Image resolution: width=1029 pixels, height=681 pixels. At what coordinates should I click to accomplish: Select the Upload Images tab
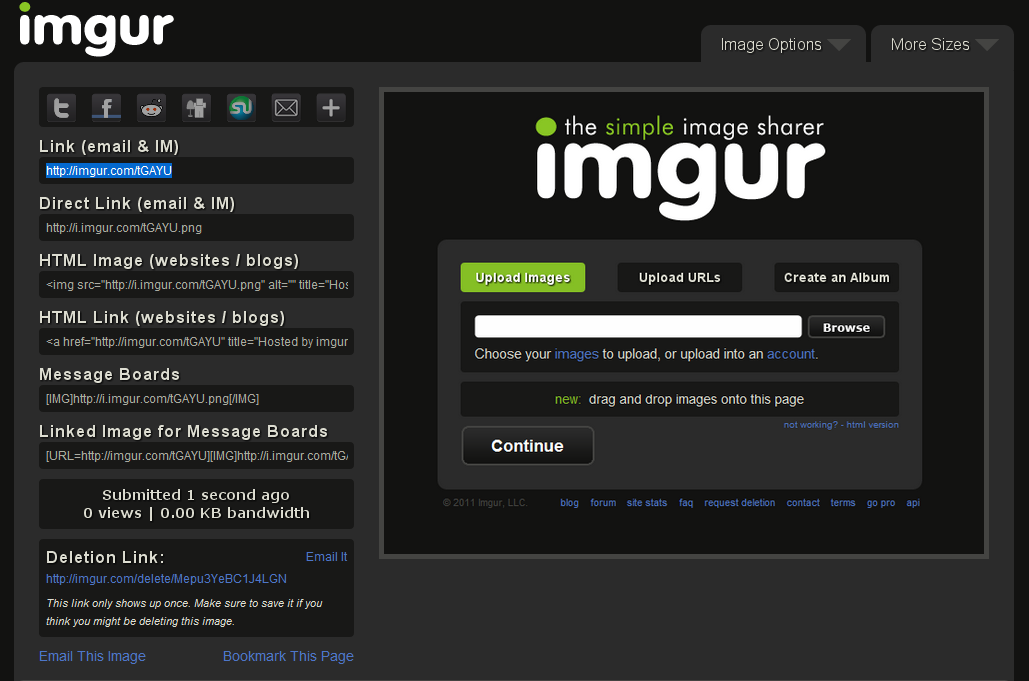tap(522, 277)
